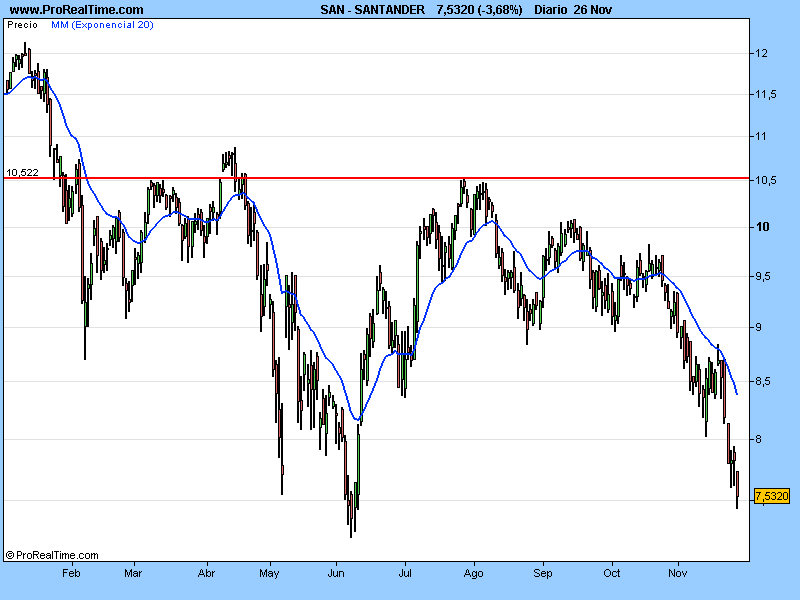Click the Jul label on time axis
Screen dimensions: 800x600
pyautogui.click(x=405, y=573)
